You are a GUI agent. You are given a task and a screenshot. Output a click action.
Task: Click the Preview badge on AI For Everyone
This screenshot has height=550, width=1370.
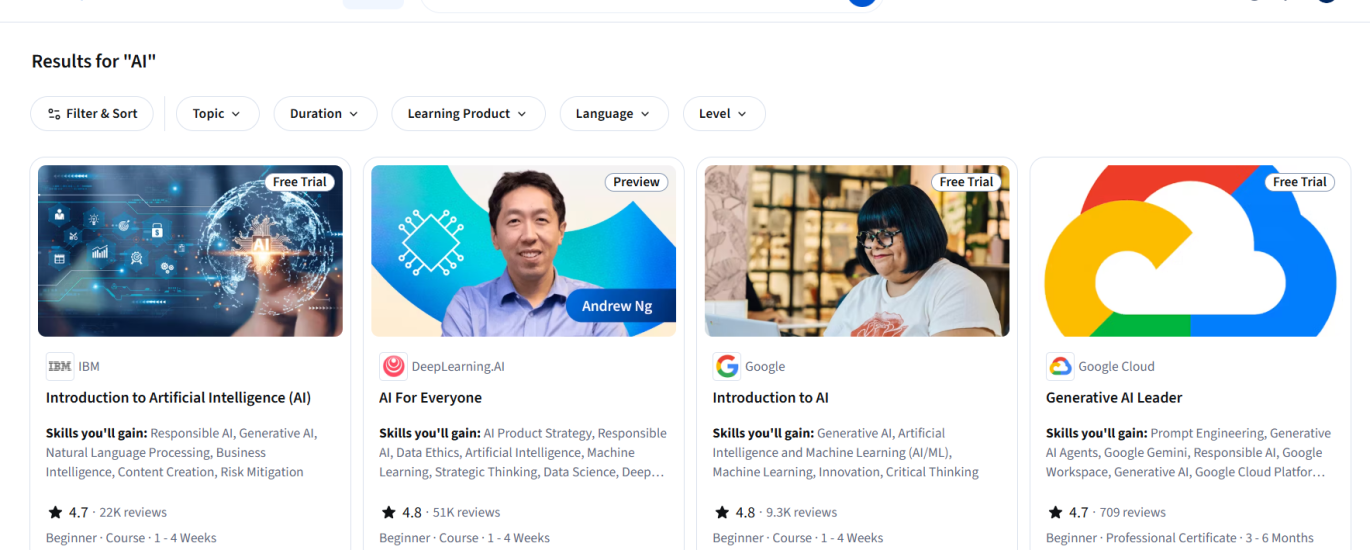point(636,182)
